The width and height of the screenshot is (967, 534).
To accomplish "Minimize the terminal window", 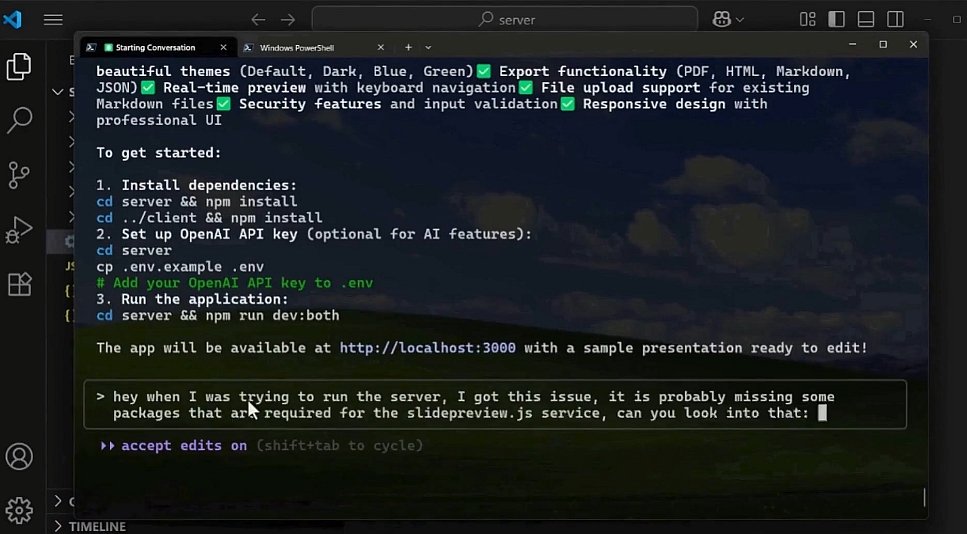I will tap(852, 44).
